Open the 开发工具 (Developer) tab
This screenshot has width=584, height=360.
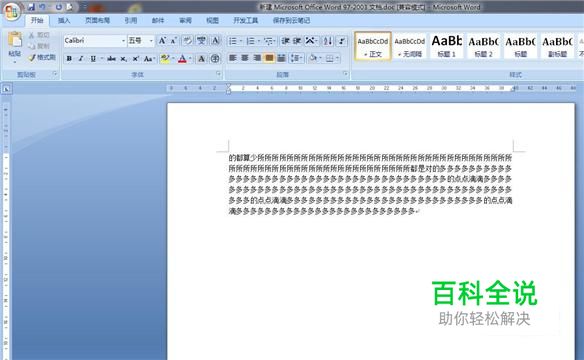(x=246, y=20)
